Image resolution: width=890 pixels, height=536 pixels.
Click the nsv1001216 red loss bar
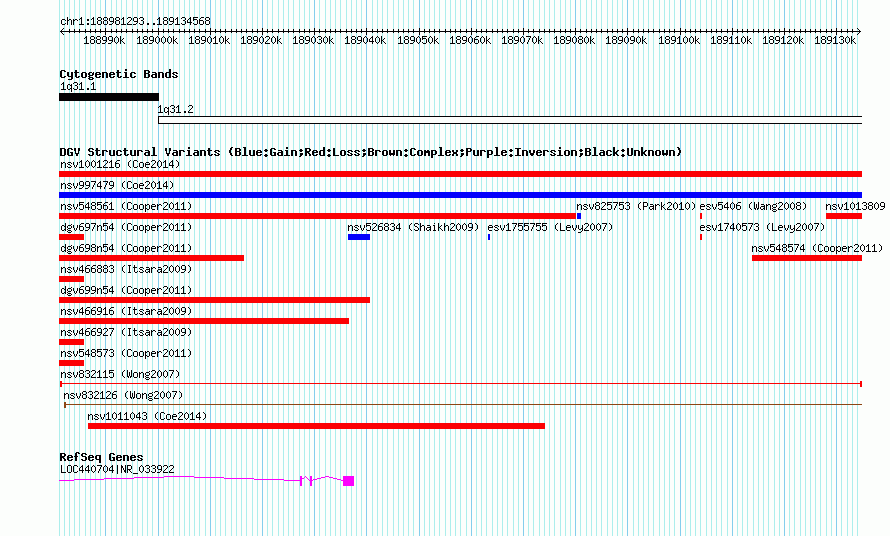460,174
